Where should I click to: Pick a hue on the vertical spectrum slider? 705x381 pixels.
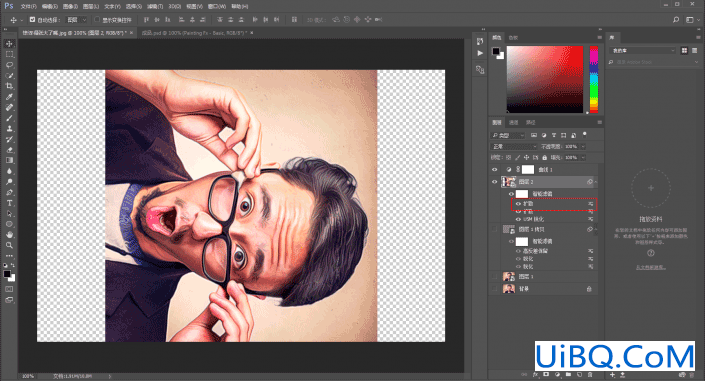[x=594, y=79]
